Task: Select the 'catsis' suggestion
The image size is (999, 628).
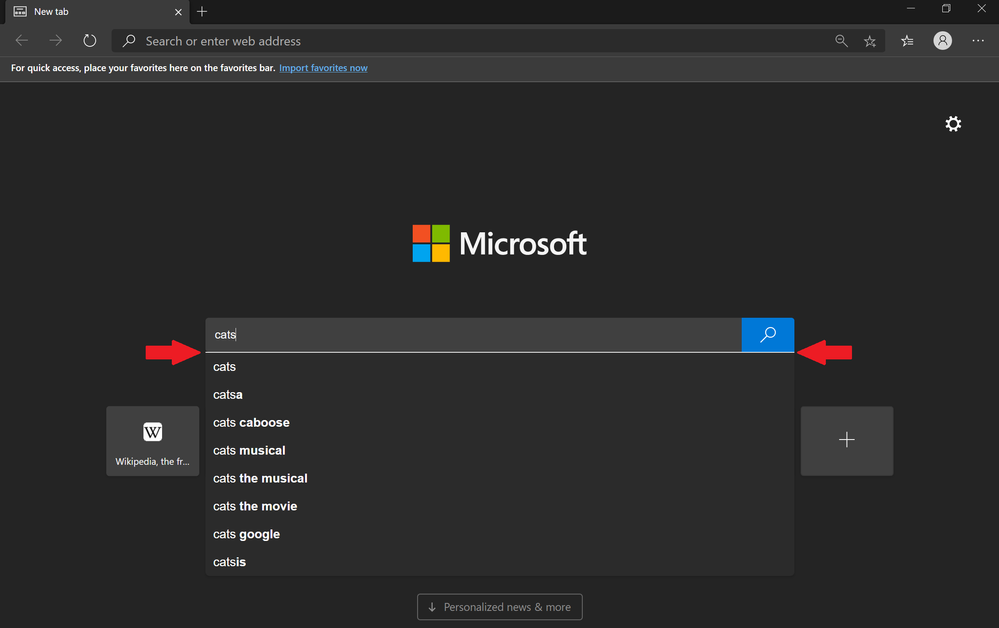Action: [x=500, y=562]
